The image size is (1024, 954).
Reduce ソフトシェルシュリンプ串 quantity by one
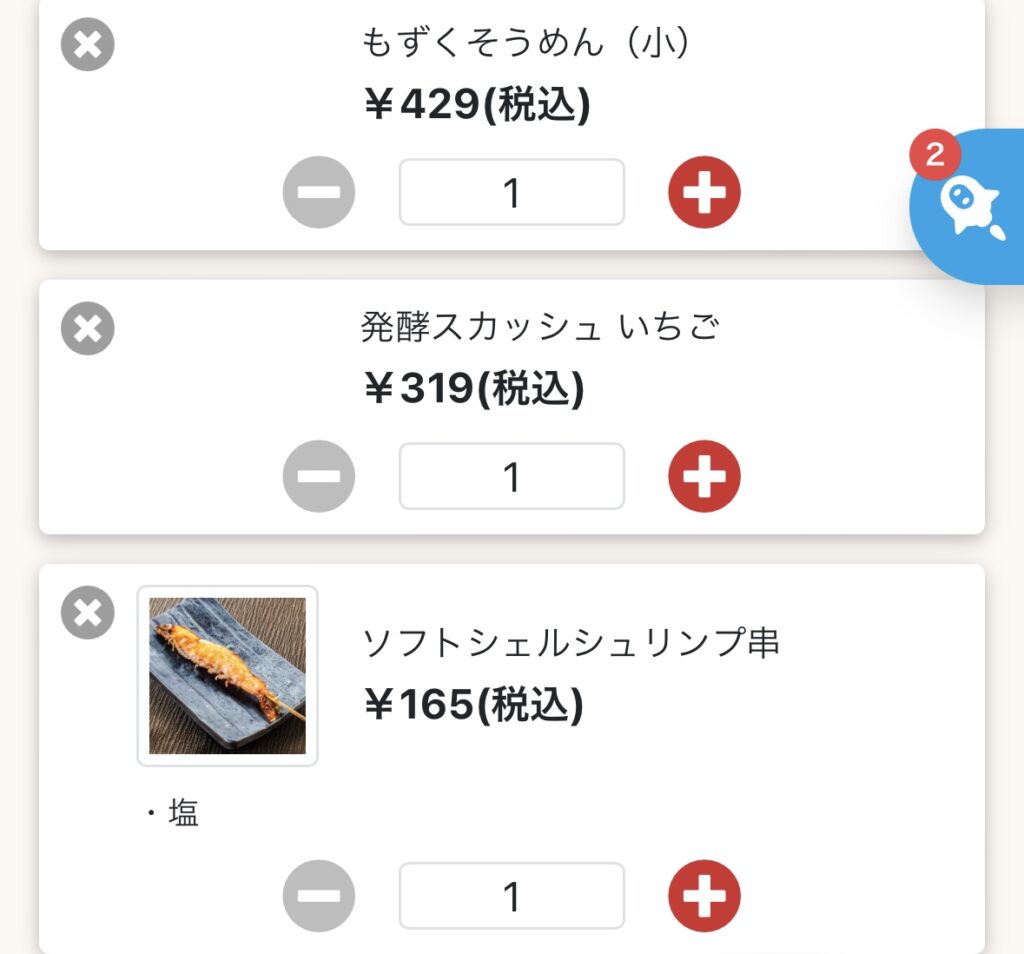coord(319,896)
